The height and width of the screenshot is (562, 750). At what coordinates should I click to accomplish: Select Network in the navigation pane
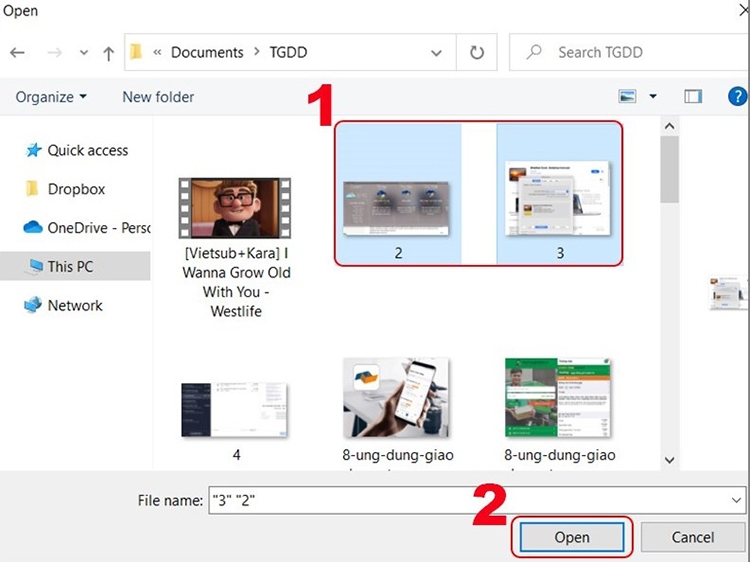point(75,305)
